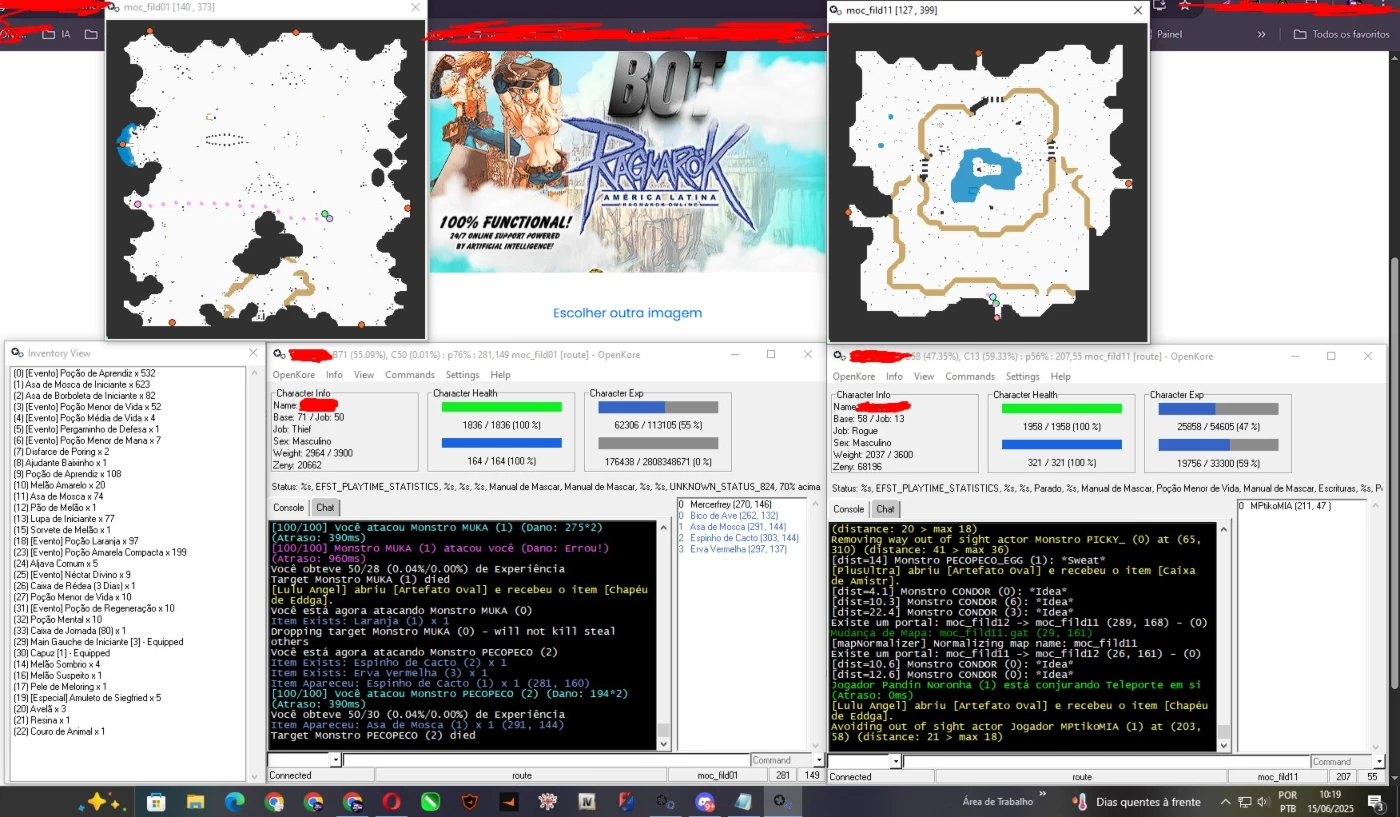This screenshot has width=1400, height=817.
Task: Click the volume icon in the system tray
Action: (1264, 802)
